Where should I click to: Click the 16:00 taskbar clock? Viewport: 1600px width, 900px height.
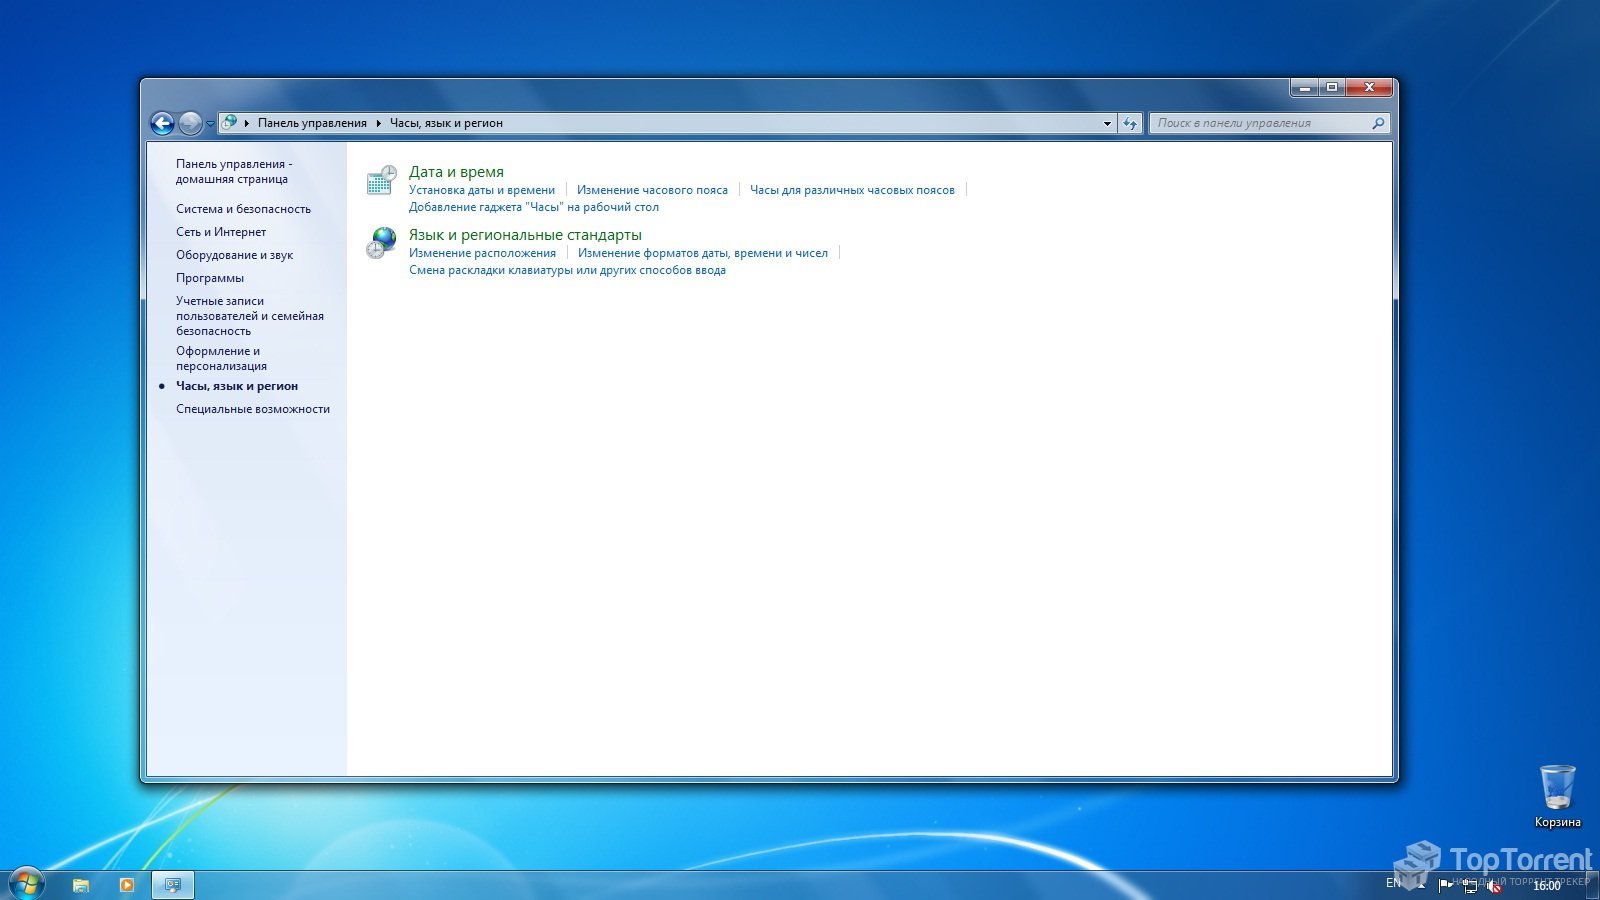click(x=1547, y=885)
